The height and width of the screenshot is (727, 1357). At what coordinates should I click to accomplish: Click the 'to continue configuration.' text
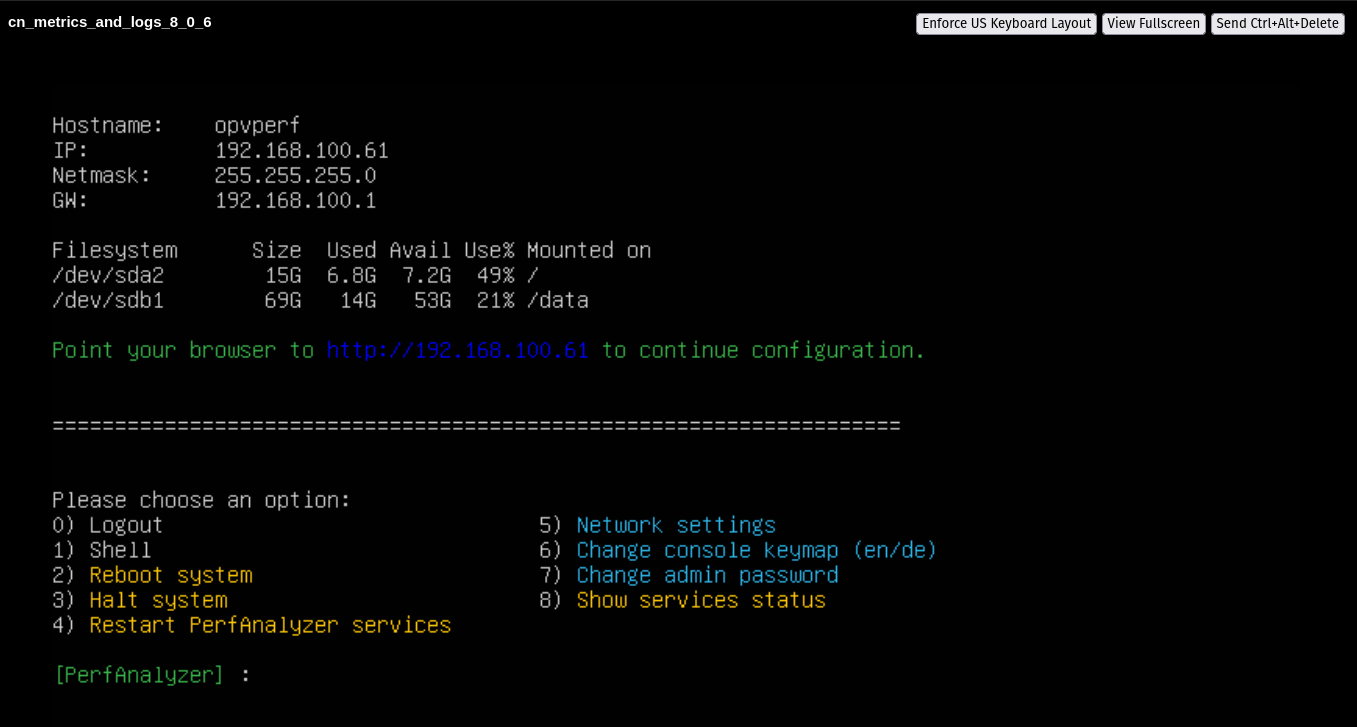(x=763, y=350)
